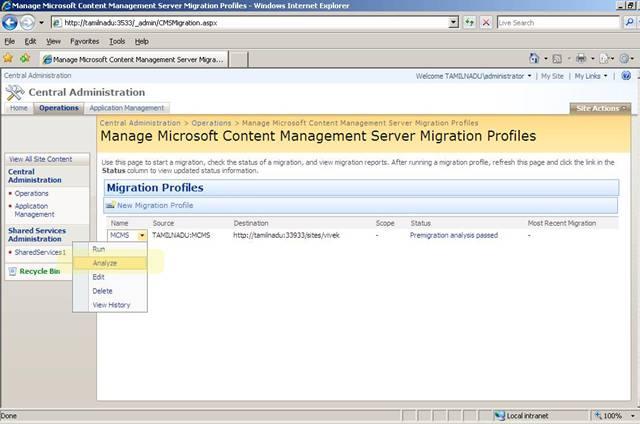Click Central Administration breadcrumb link

point(140,123)
